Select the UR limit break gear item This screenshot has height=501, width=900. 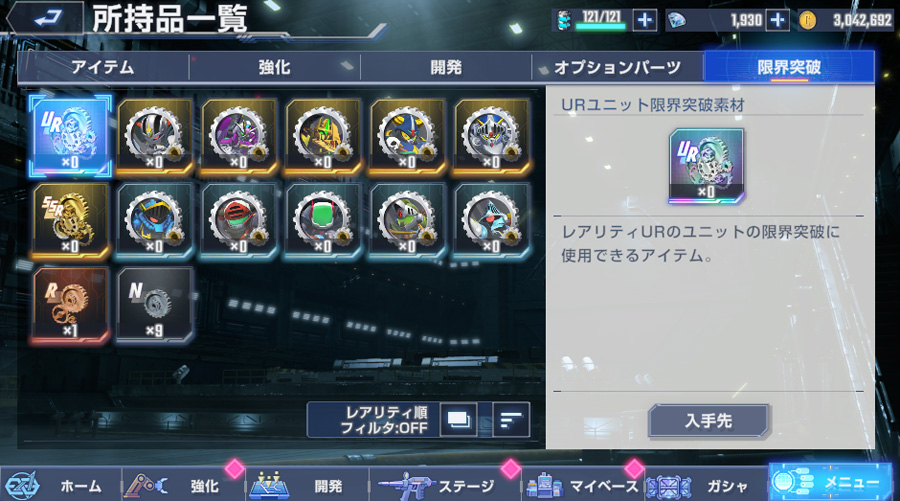(70, 135)
